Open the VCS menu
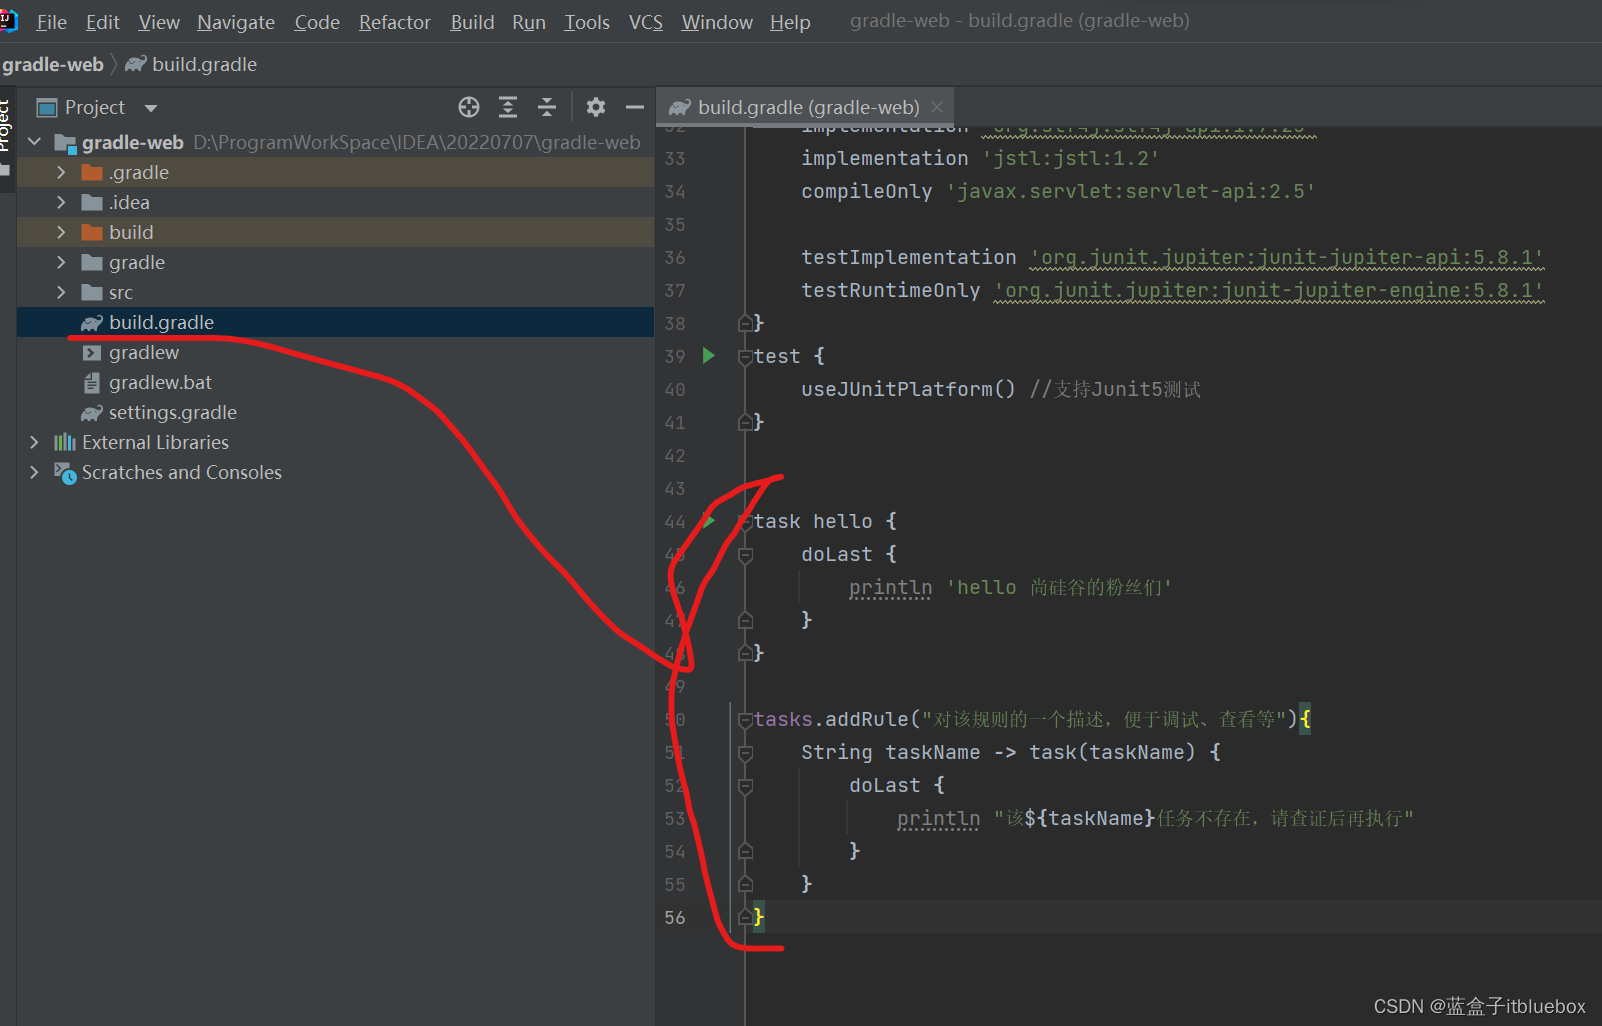The width and height of the screenshot is (1602, 1026). [646, 22]
